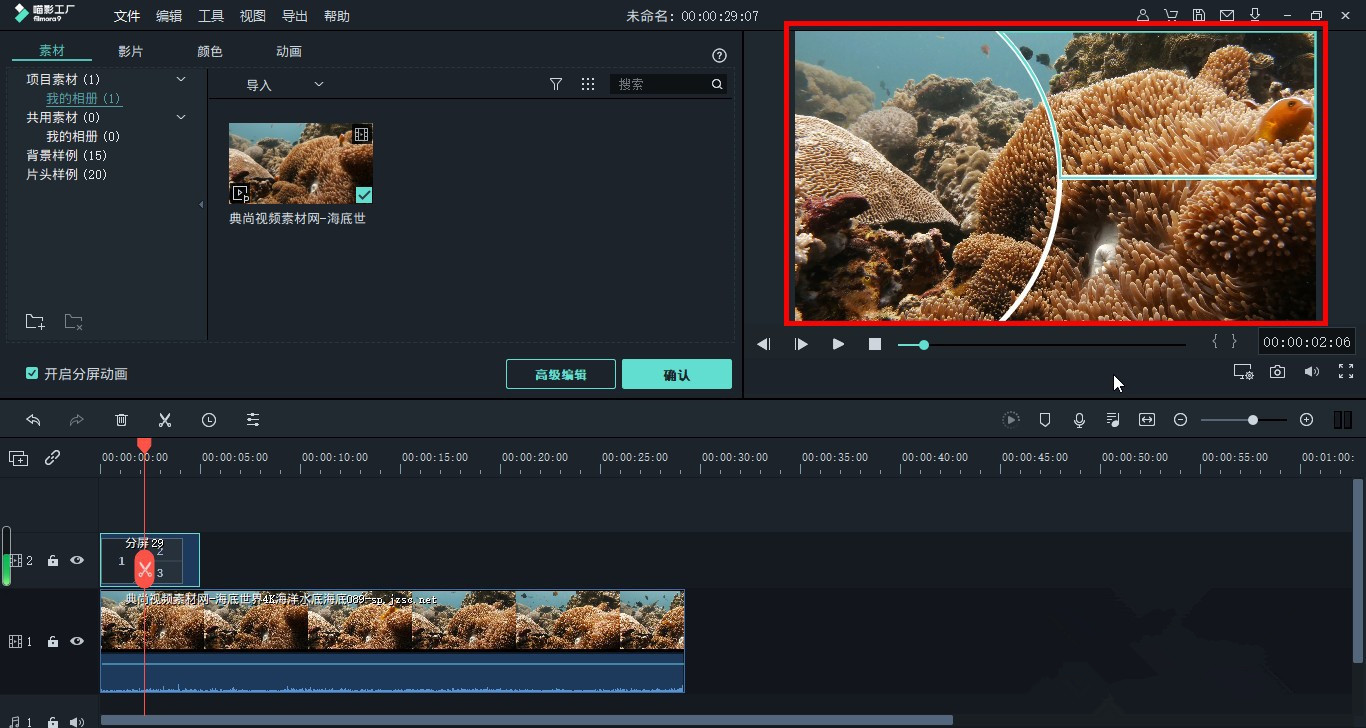1366x728 pixels.
Task: Open the 导出 menu
Action: coord(294,16)
